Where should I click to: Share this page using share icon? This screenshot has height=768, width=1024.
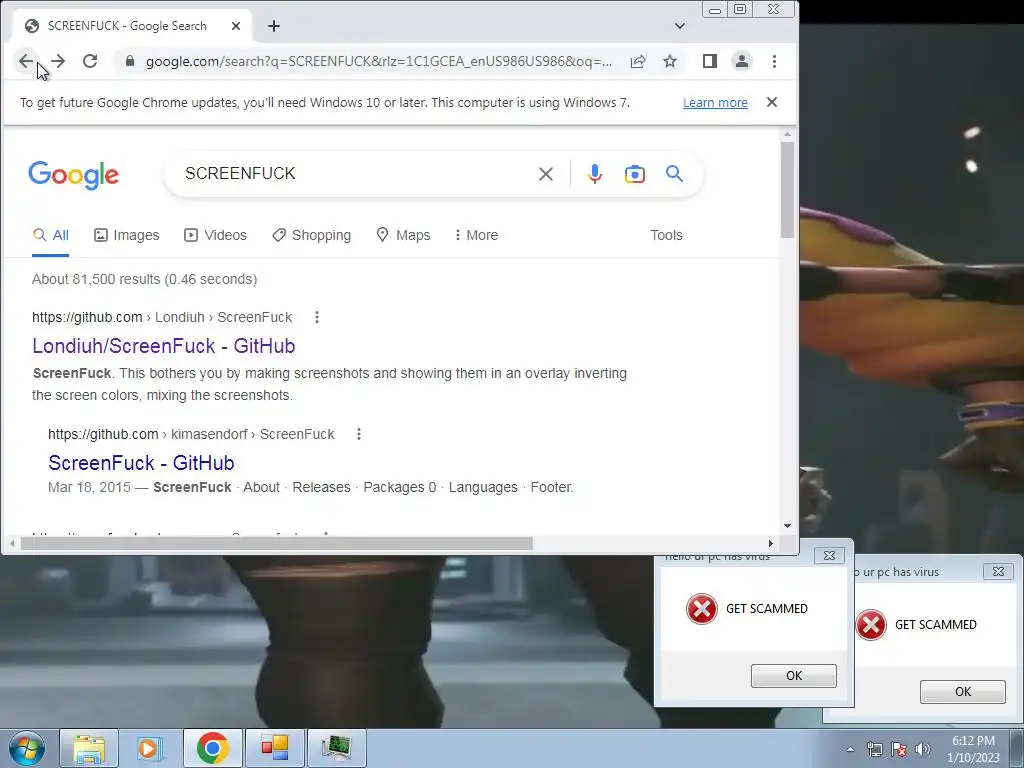click(638, 61)
